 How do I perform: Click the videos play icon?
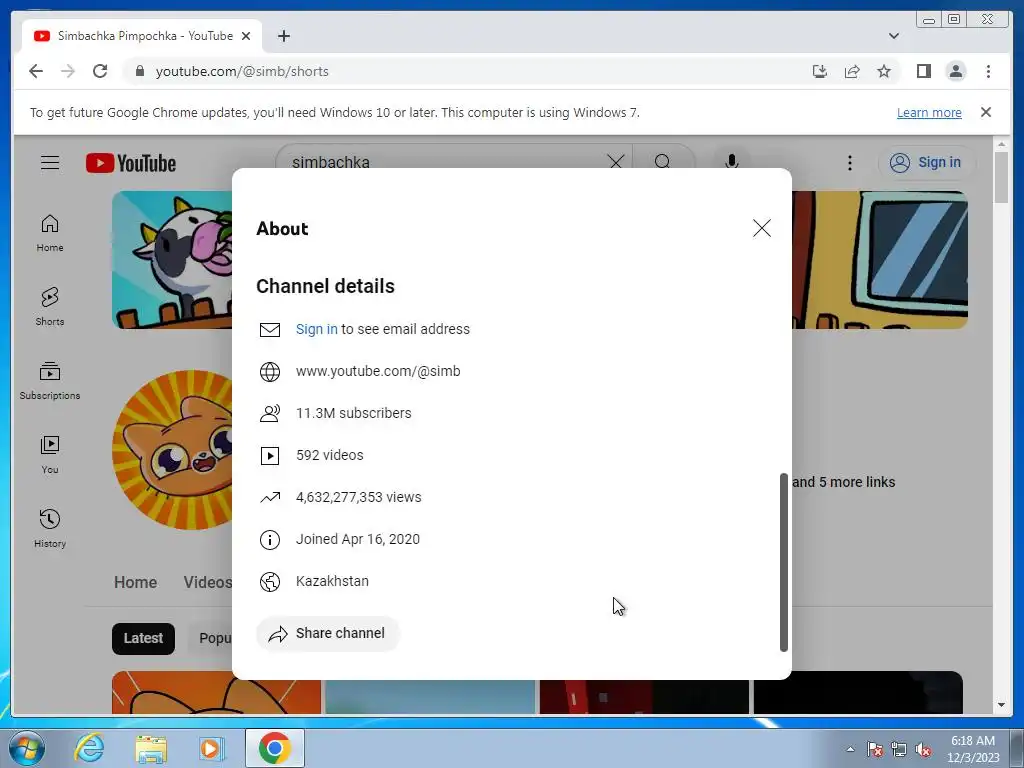pos(270,455)
